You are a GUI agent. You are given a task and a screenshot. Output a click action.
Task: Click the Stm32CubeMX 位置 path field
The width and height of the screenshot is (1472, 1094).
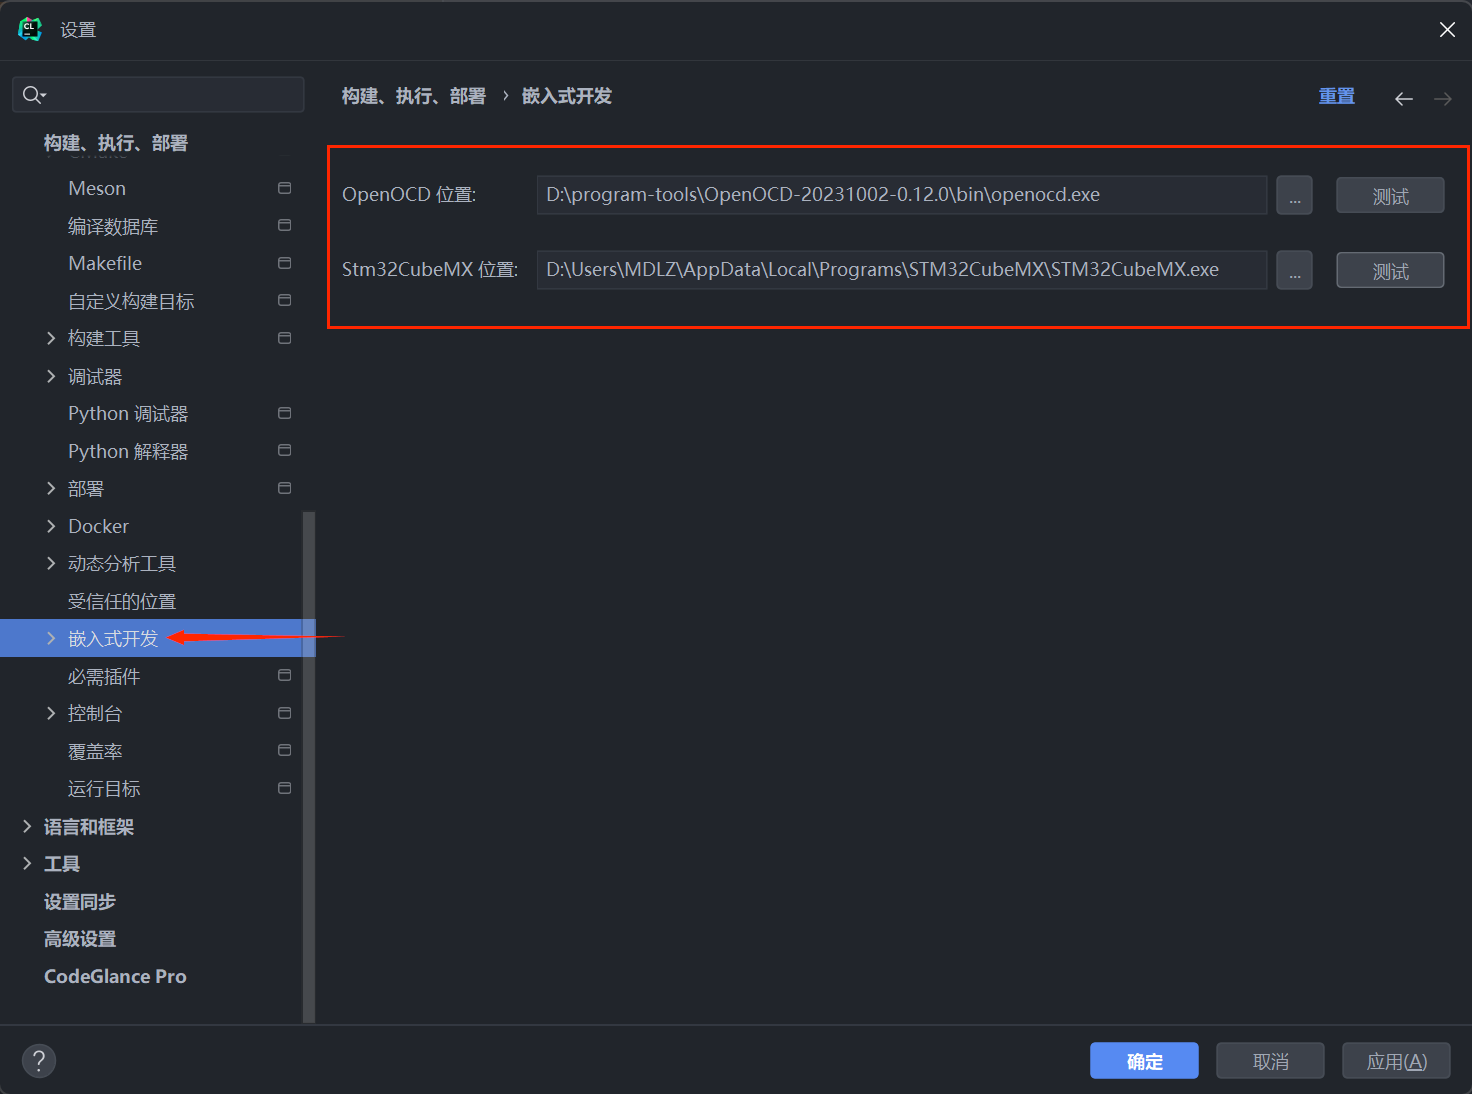coord(902,270)
